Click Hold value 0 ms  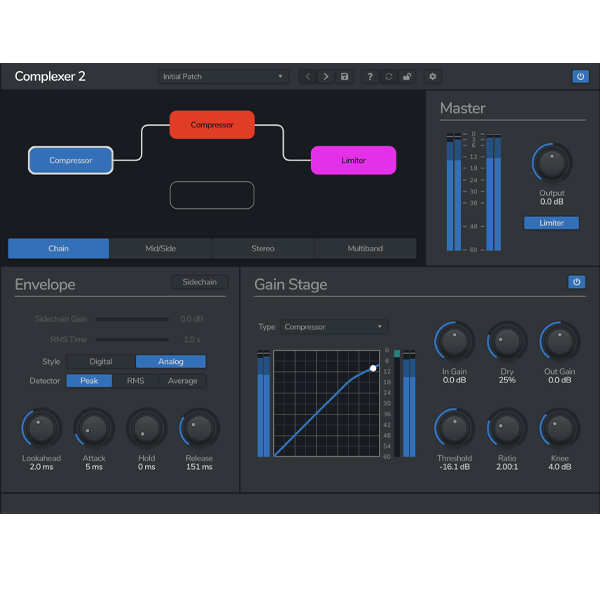147,467
